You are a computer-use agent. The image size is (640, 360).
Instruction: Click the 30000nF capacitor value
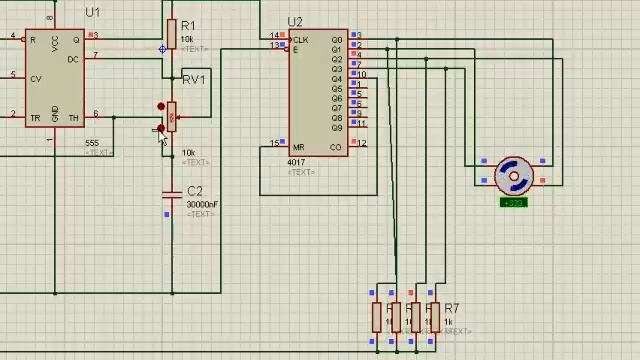pyautogui.click(x=202, y=204)
